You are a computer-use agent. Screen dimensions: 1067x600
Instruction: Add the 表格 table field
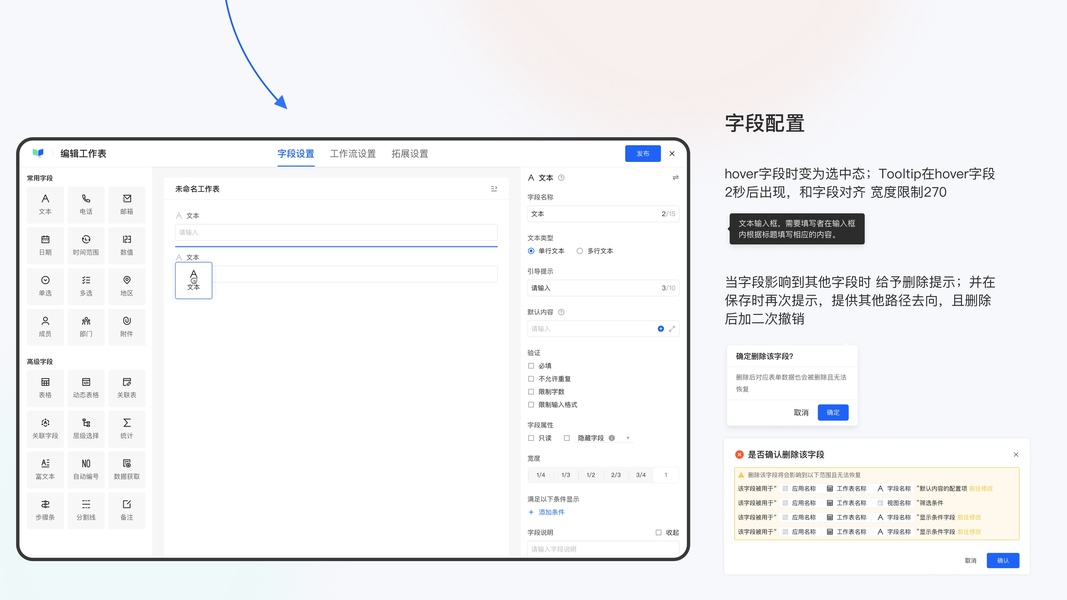click(45, 388)
